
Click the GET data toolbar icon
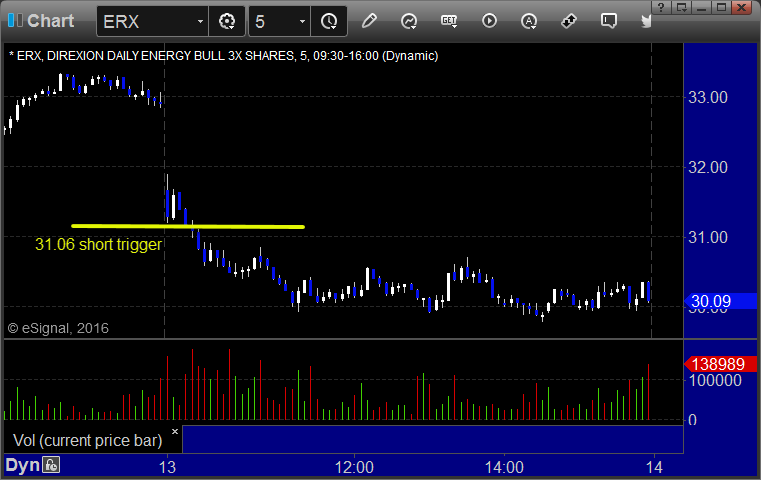449,21
